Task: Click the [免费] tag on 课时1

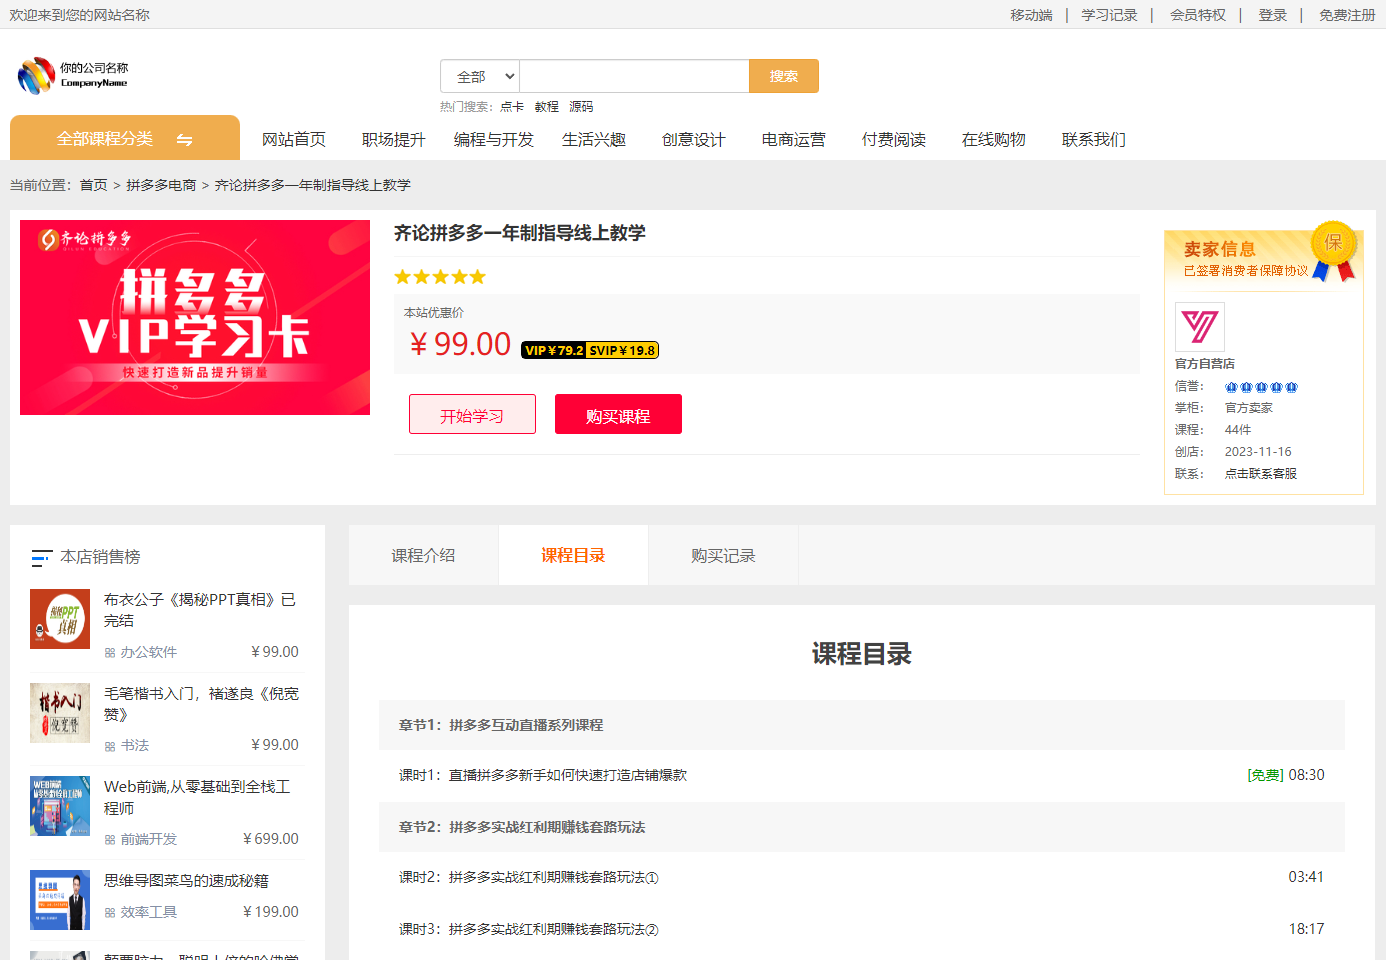Action: [x=1266, y=775]
